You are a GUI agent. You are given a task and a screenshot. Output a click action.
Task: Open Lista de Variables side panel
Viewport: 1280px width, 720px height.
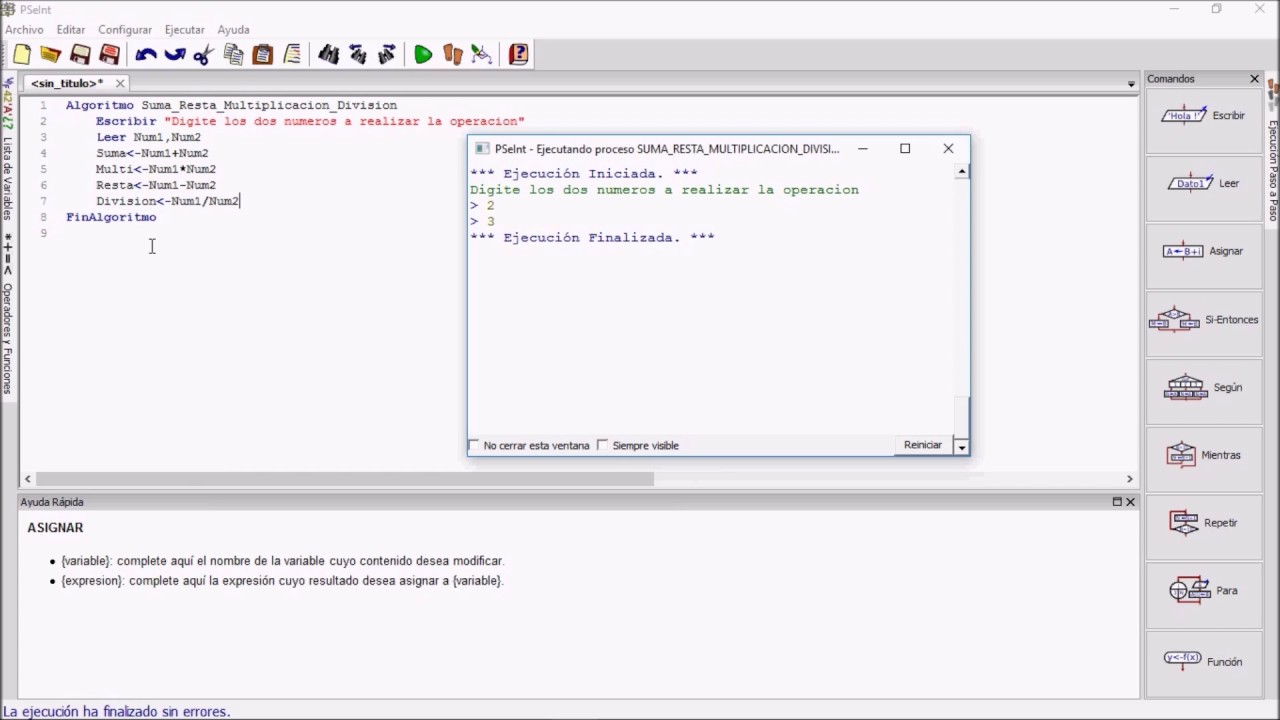8,178
